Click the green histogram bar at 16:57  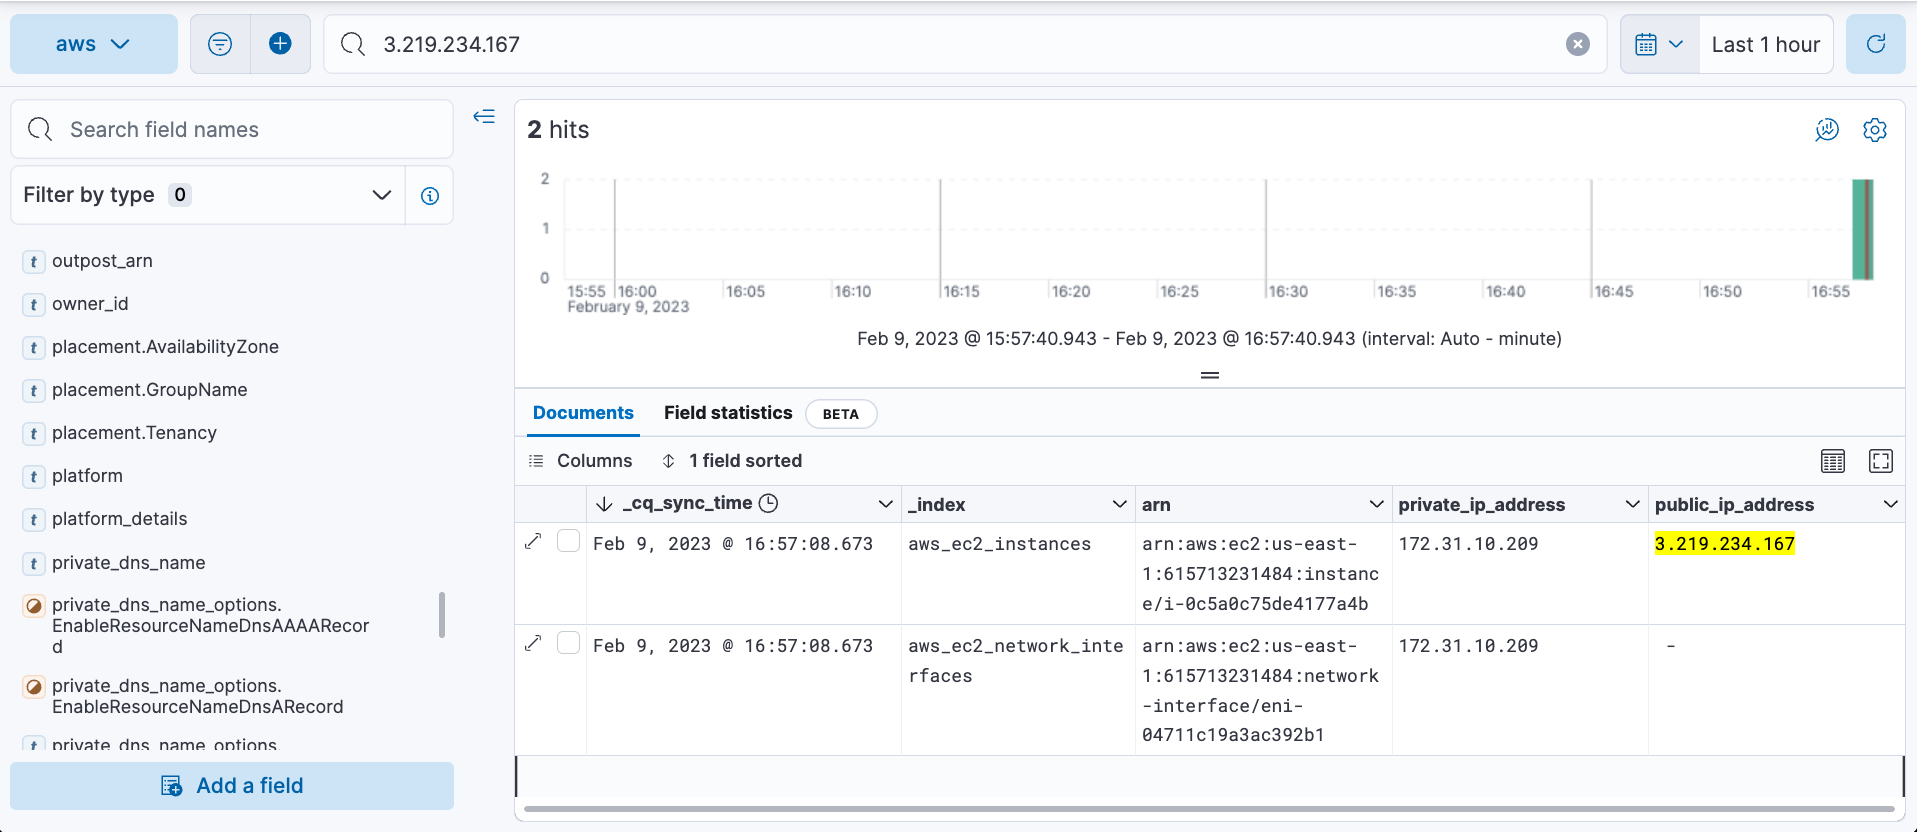point(1862,229)
